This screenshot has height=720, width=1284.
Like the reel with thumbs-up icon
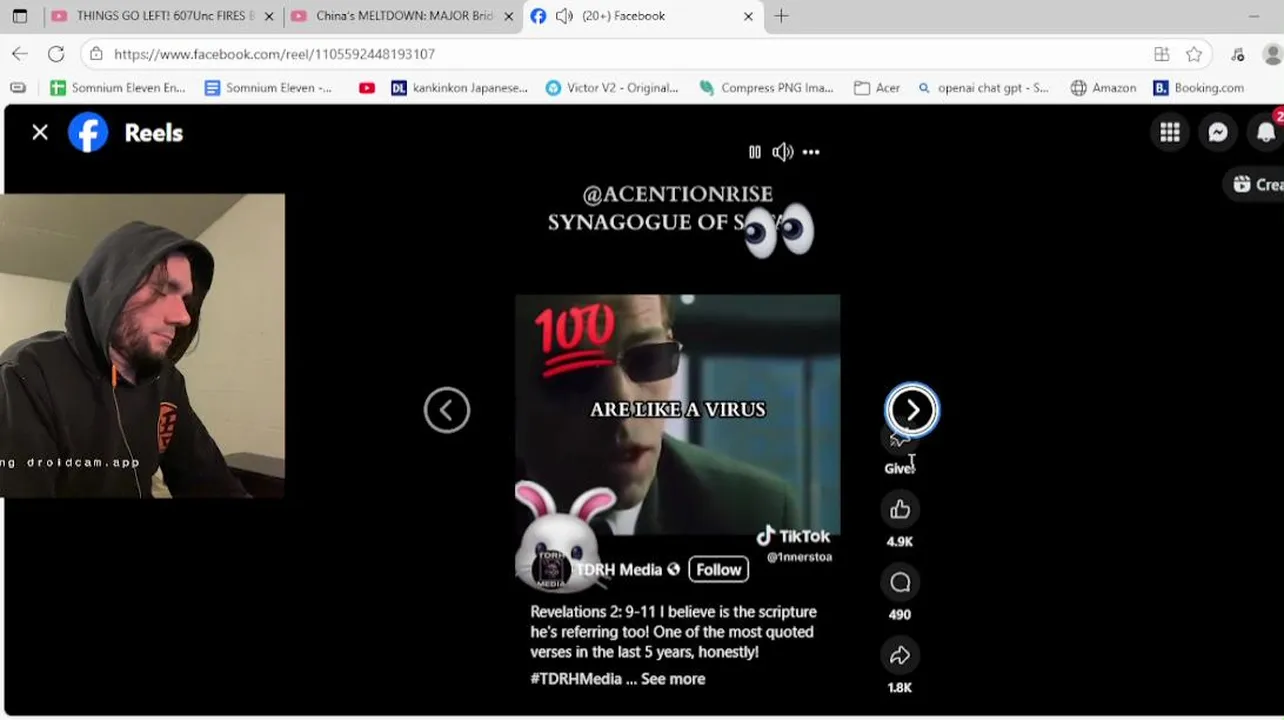pyautogui.click(x=900, y=510)
